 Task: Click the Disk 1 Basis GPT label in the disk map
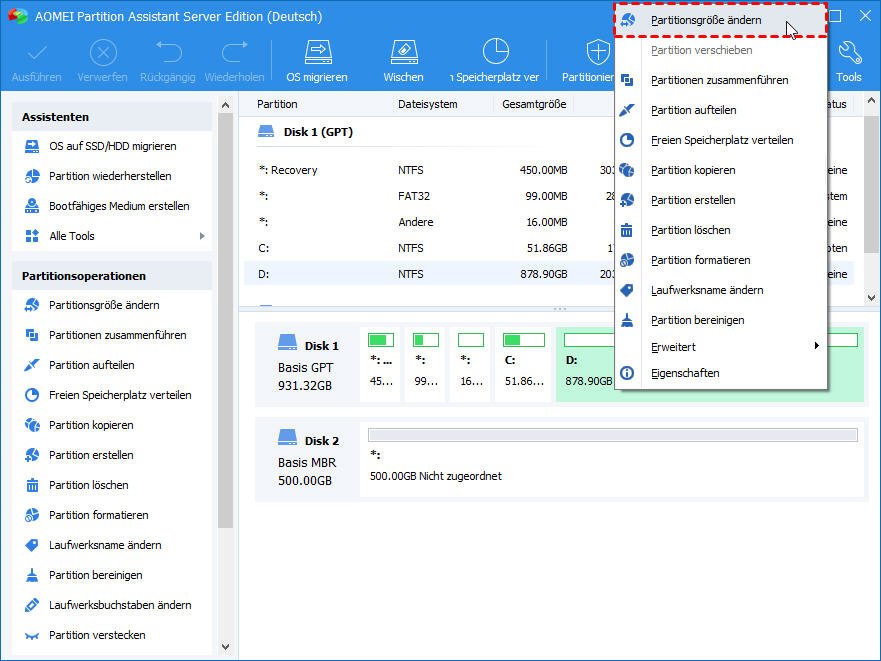click(308, 364)
